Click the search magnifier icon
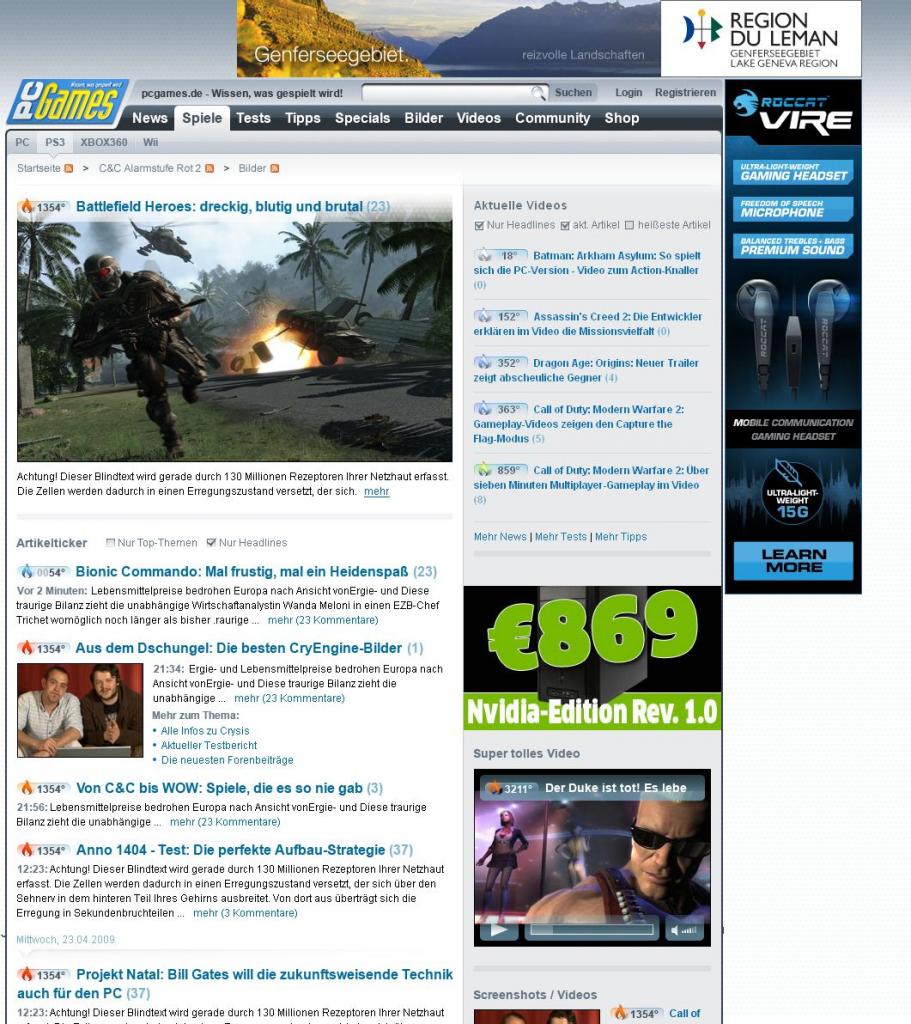The image size is (911, 1024). [538, 93]
